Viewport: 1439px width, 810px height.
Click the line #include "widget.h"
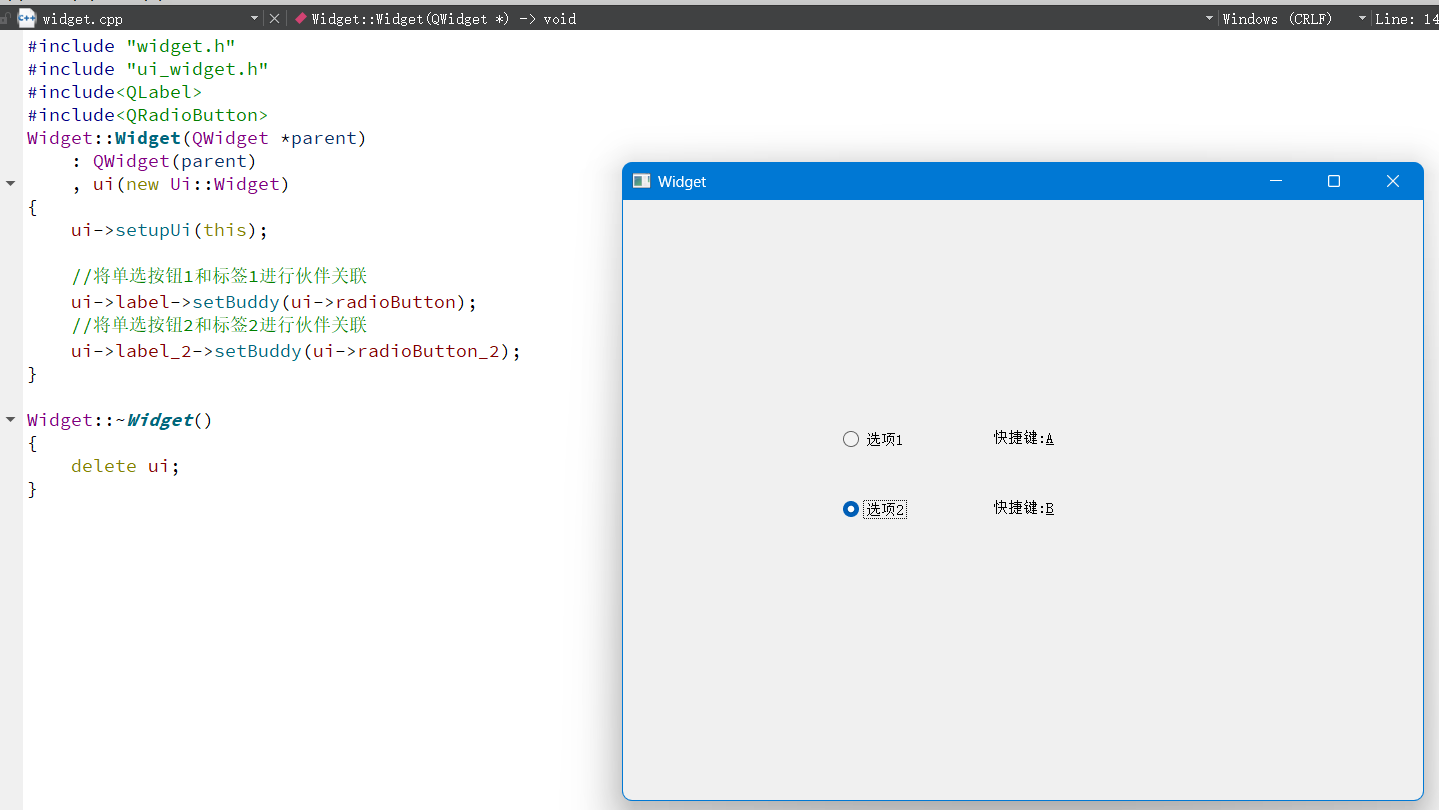point(131,46)
